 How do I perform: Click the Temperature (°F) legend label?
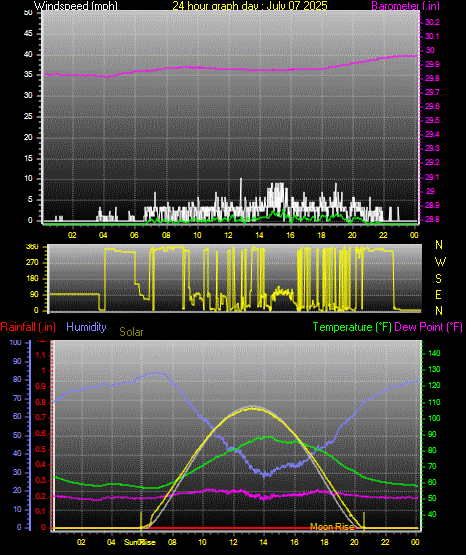tap(352, 327)
